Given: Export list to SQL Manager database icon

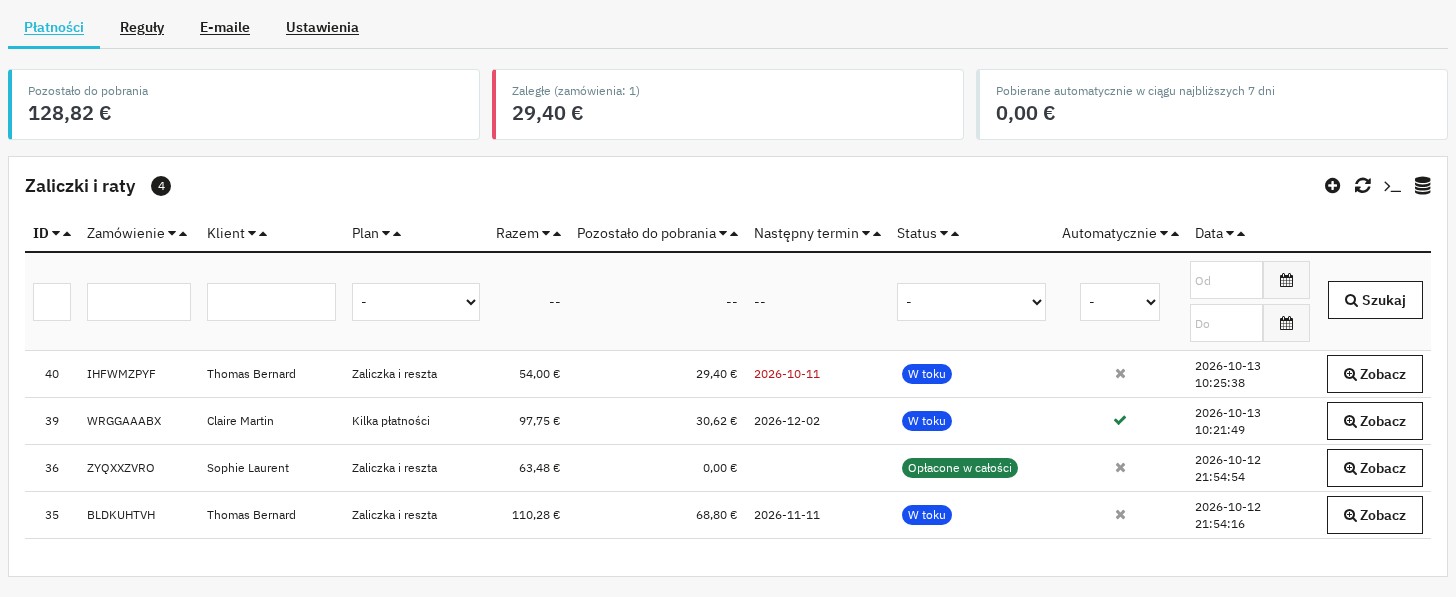Looking at the screenshot, I should coord(1422,186).
